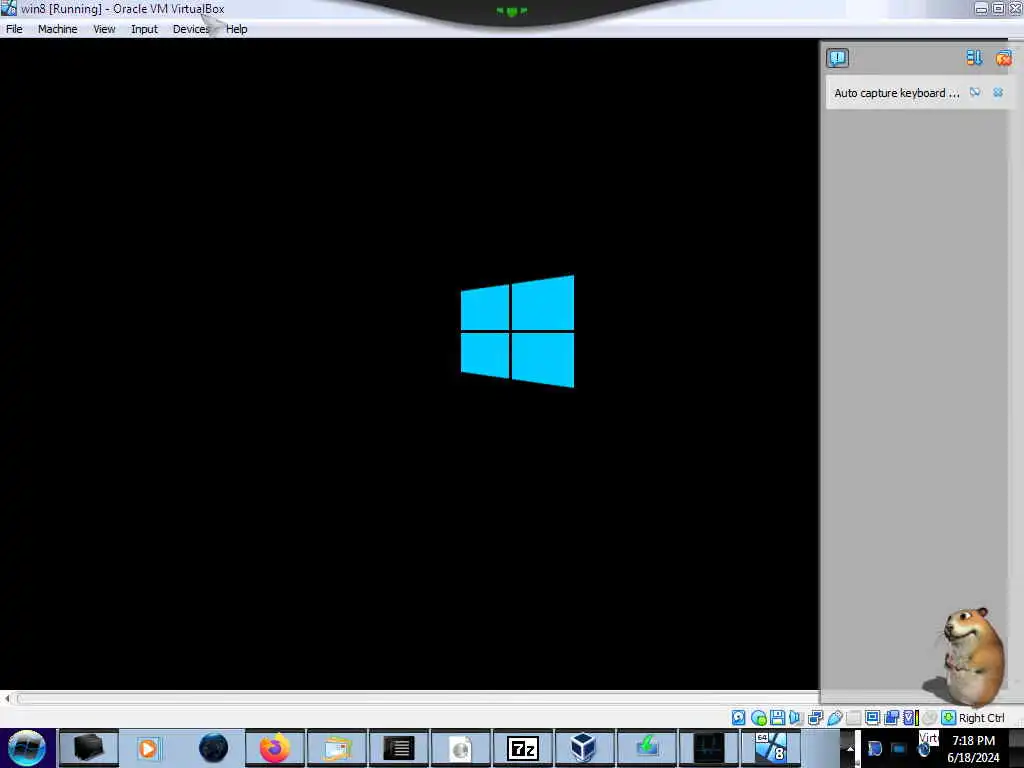This screenshot has width=1024, height=768.
Task: Click the green keyboard capture arrow indicator
Action: tap(948, 718)
